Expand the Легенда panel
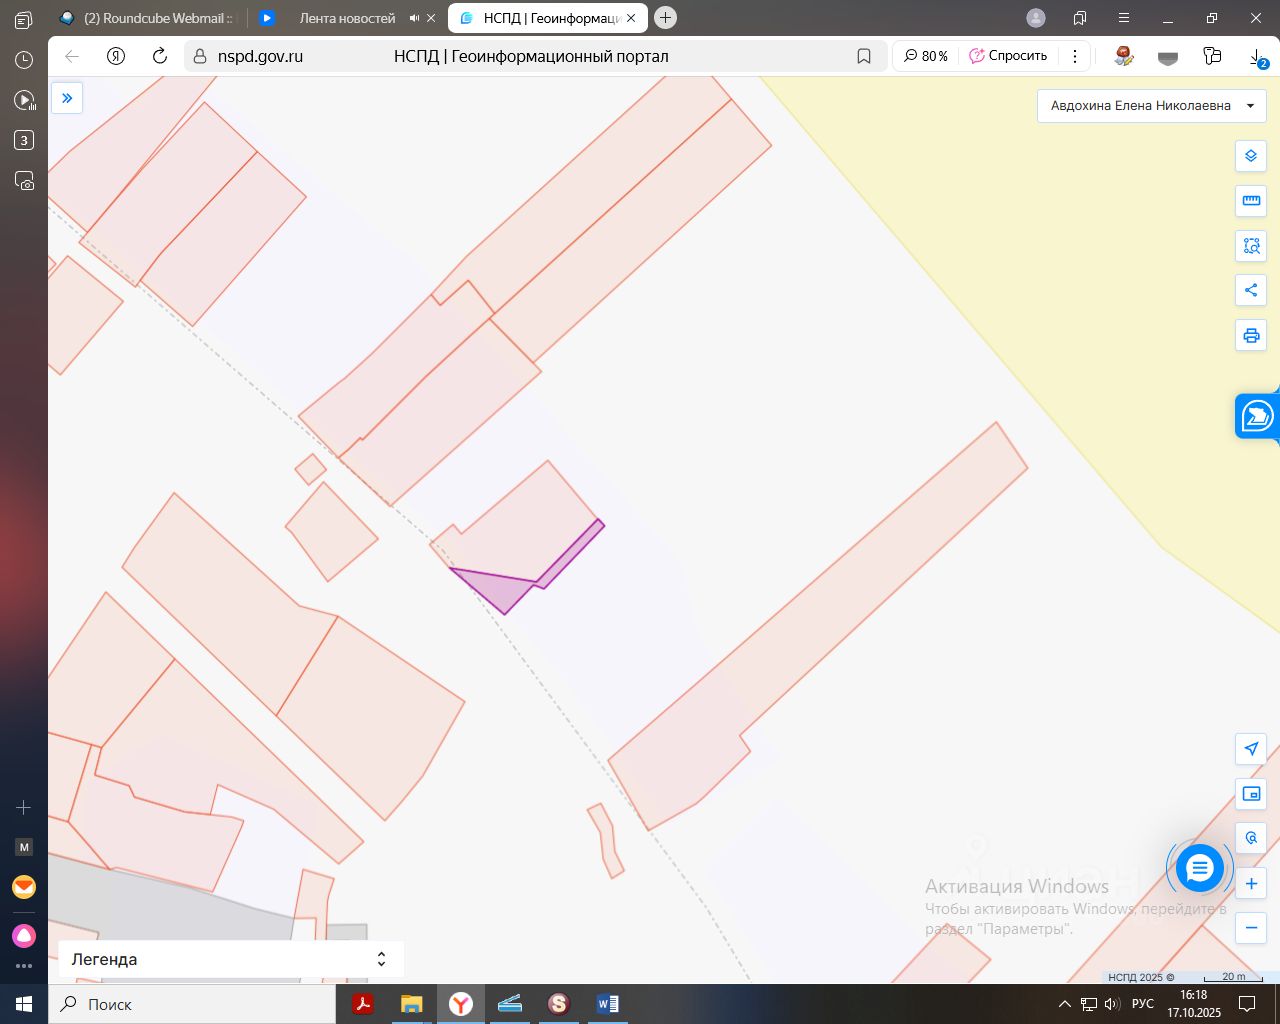This screenshot has height=1024, width=1280. coord(231,959)
